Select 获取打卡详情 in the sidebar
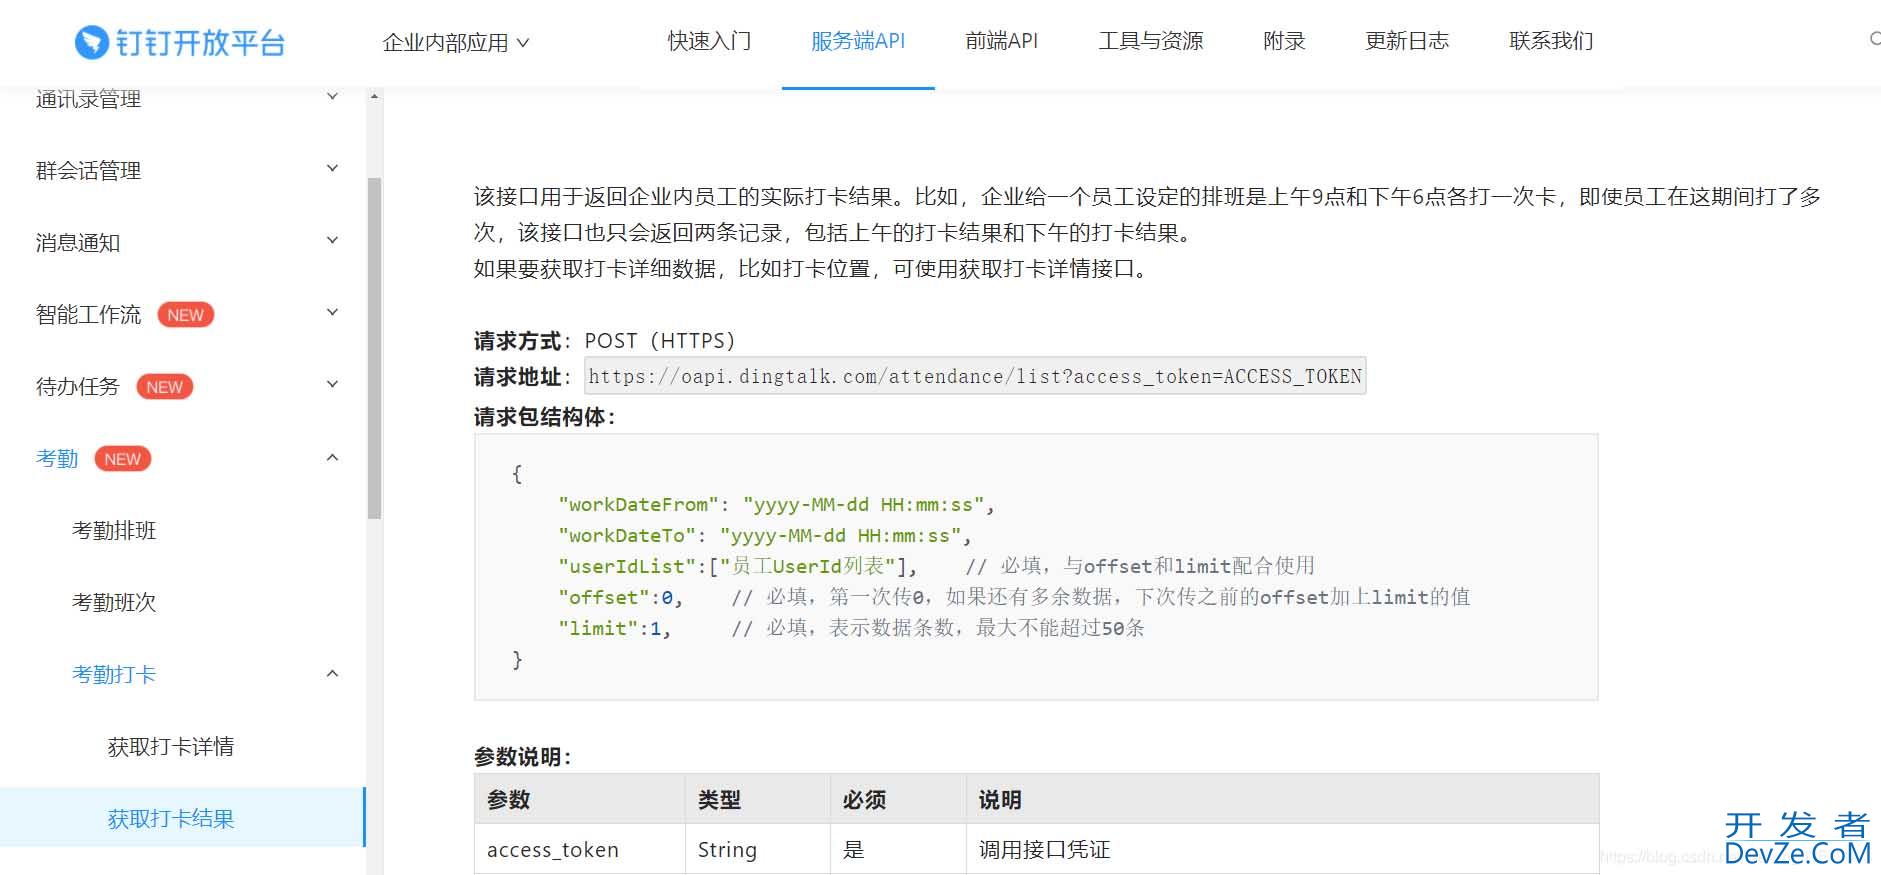The image size is (1881, 875). pos(170,747)
